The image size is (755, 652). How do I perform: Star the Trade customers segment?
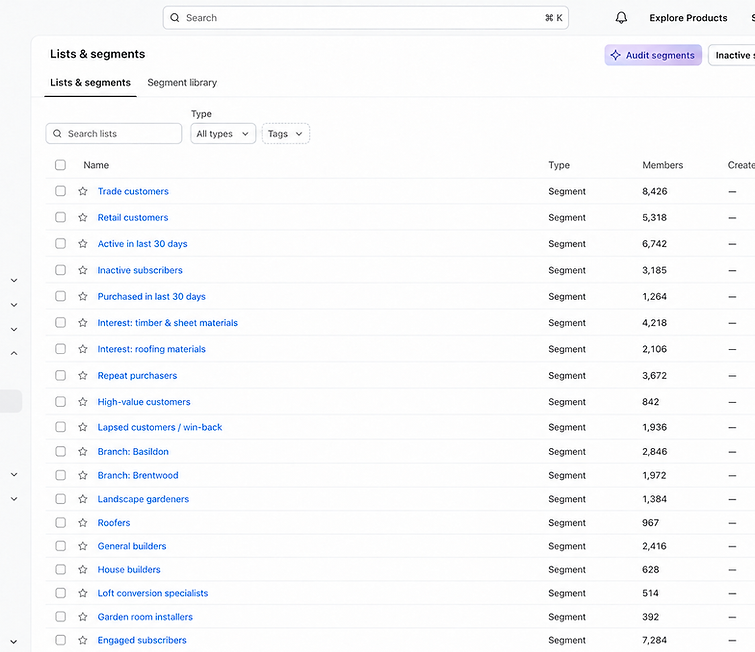pyautogui.click(x=83, y=191)
